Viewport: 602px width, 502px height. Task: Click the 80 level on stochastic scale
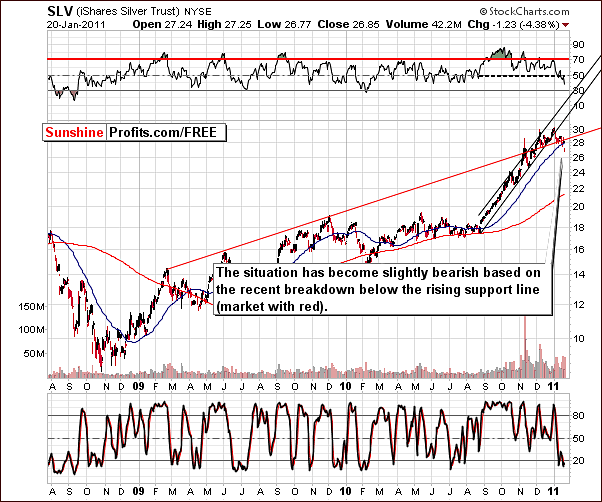point(579,416)
